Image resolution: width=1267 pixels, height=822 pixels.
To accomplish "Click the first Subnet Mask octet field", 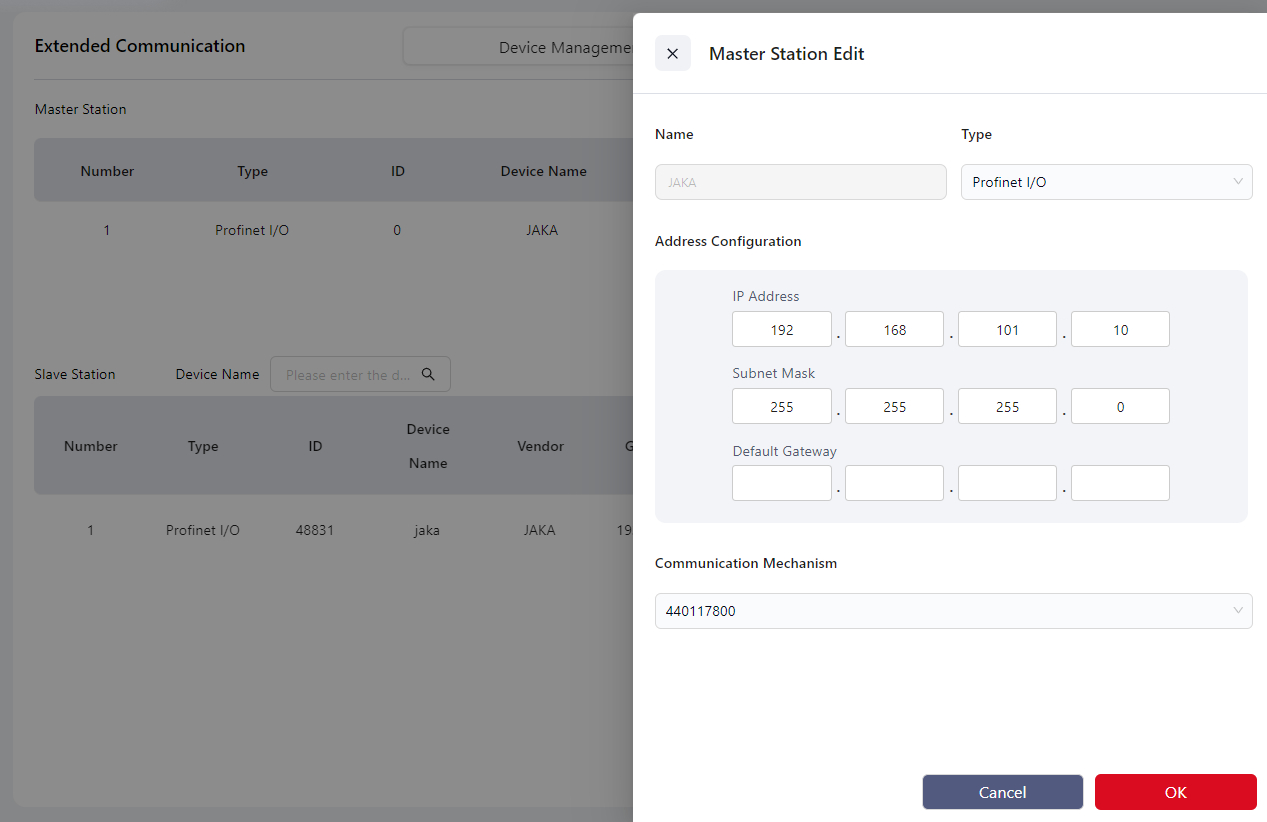I will pos(781,406).
